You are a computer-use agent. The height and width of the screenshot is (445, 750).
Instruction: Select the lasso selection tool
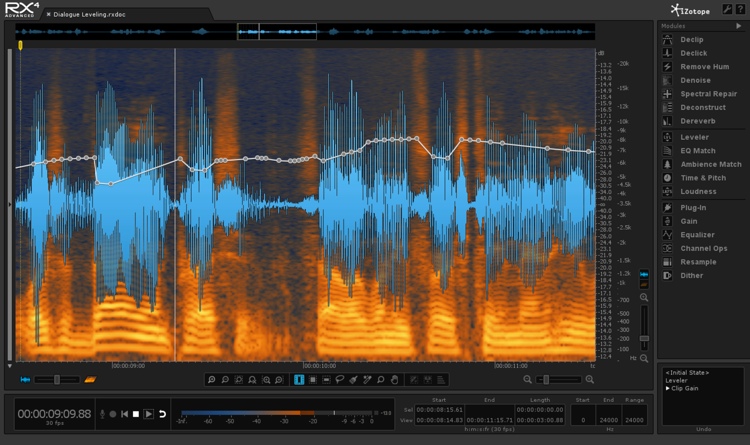340,380
